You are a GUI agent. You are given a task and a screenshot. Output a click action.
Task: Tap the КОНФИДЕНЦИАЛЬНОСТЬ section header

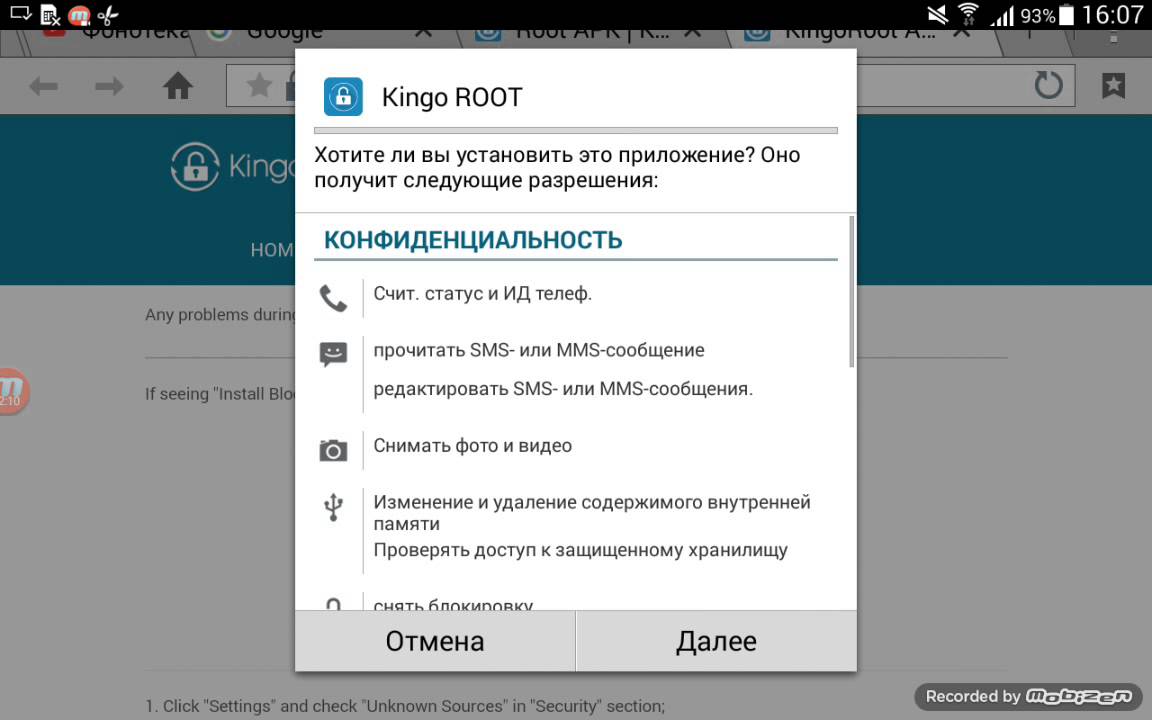(473, 240)
